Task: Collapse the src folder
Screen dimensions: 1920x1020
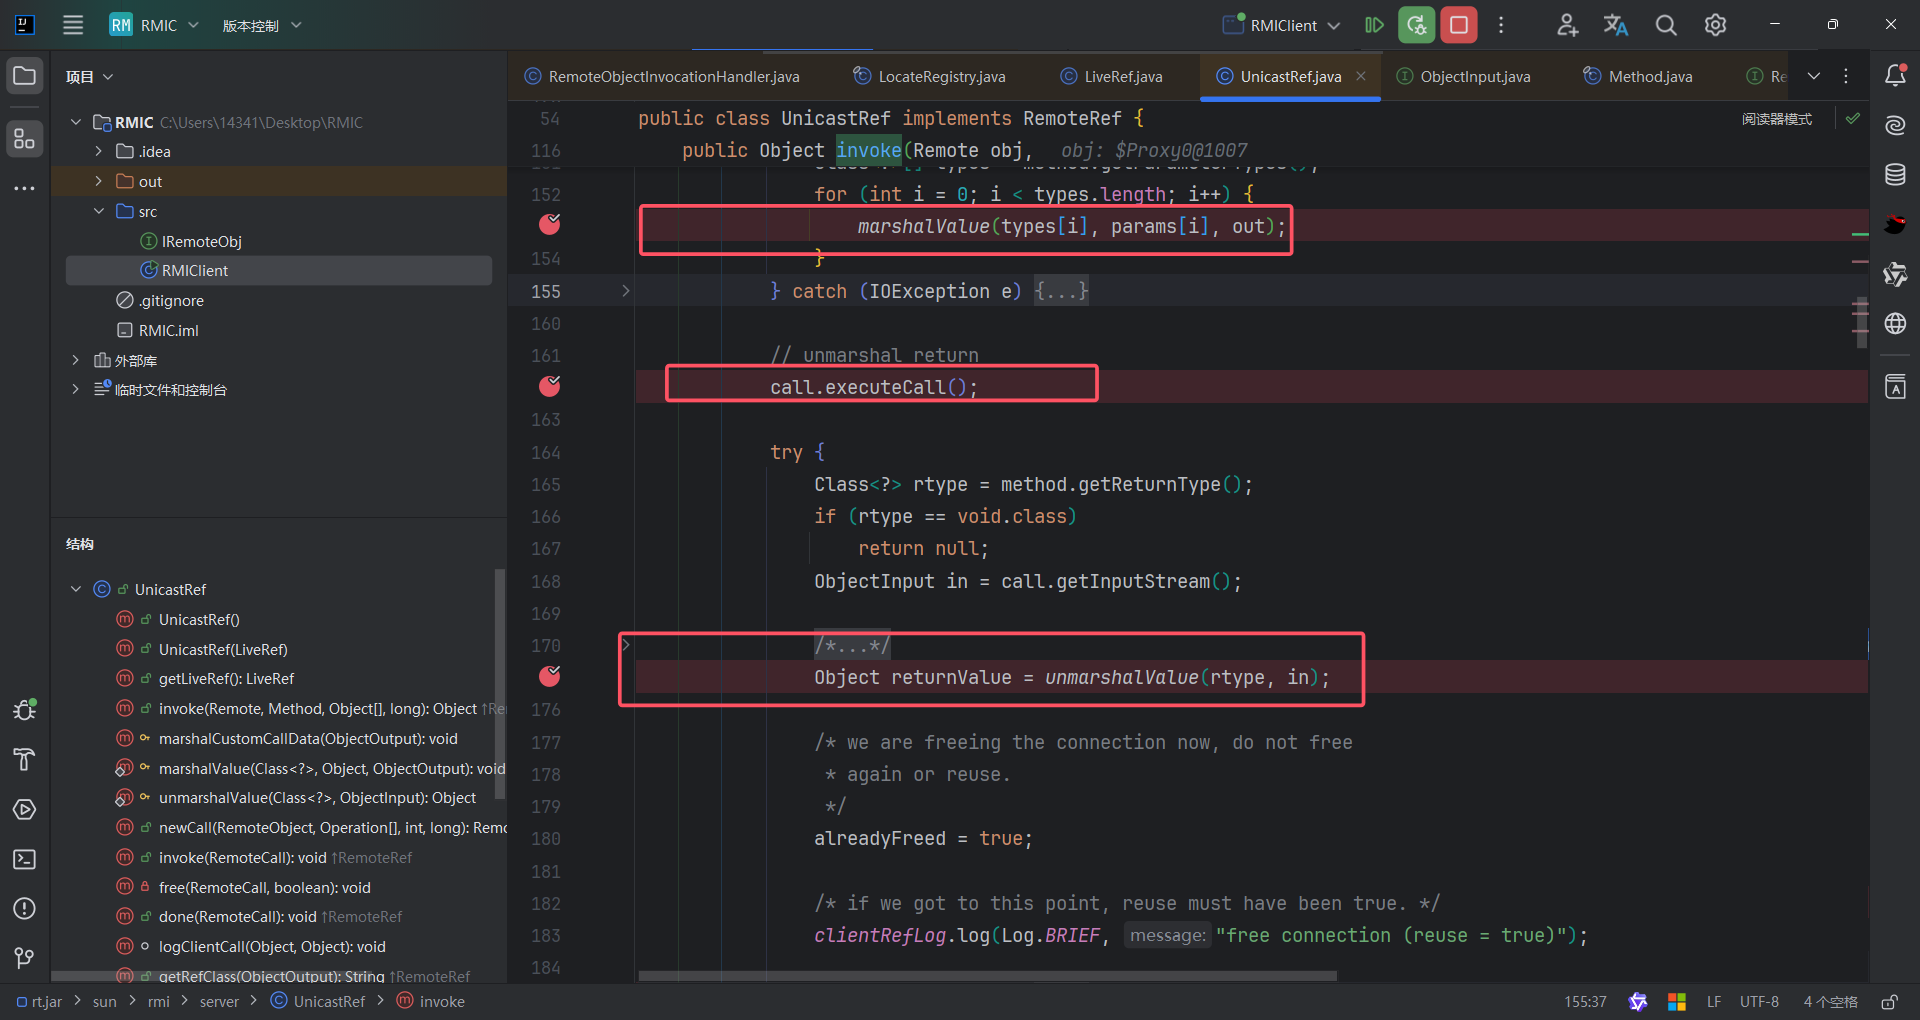Action: [x=98, y=211]
